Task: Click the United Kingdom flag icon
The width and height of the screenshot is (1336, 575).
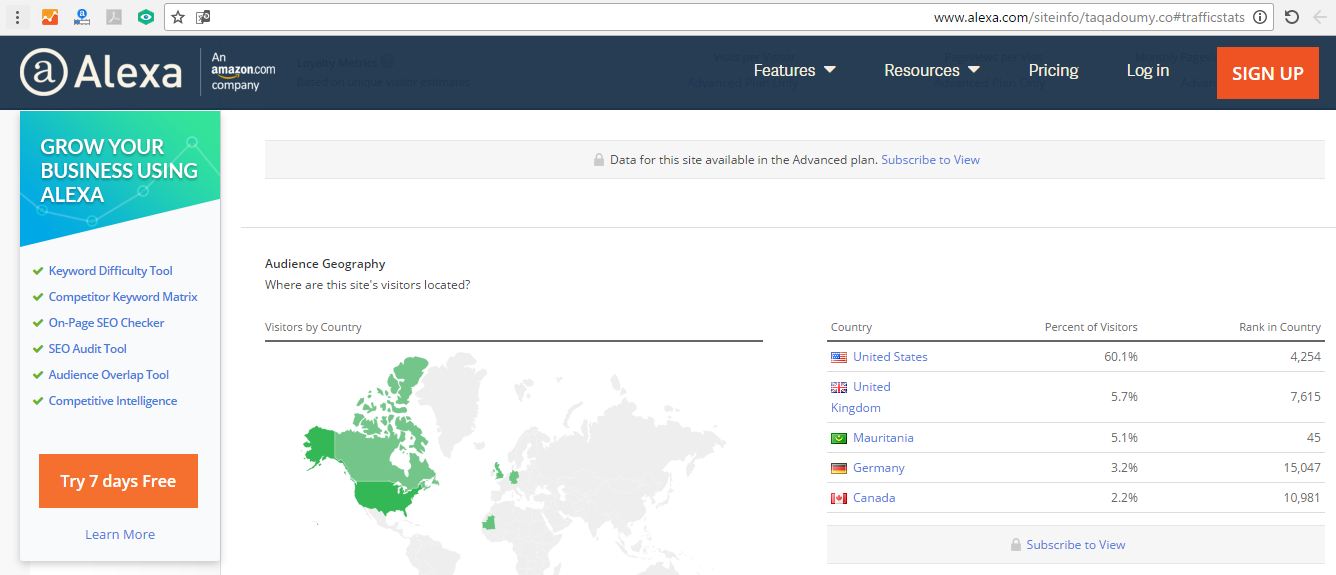Action: pos(838,387)
